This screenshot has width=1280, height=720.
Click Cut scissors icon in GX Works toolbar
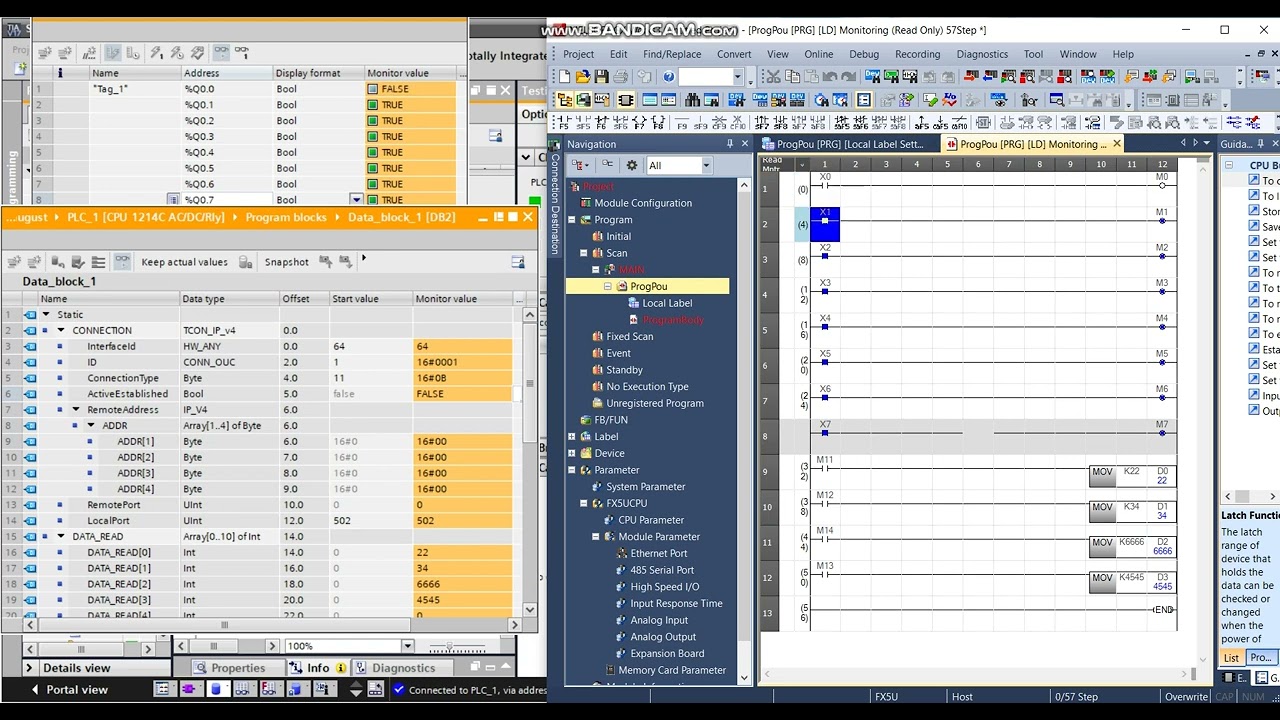click(773, 76)
